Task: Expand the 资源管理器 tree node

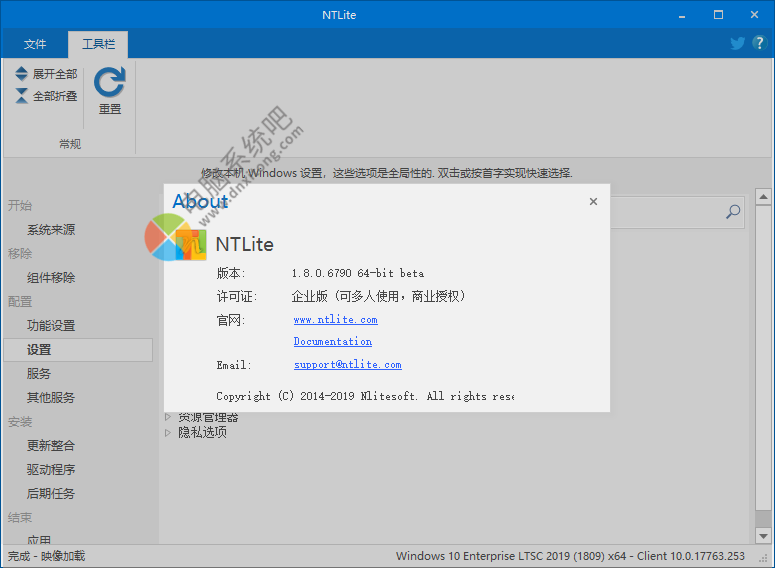Action: pyautogui.click(x=168, y=417)
